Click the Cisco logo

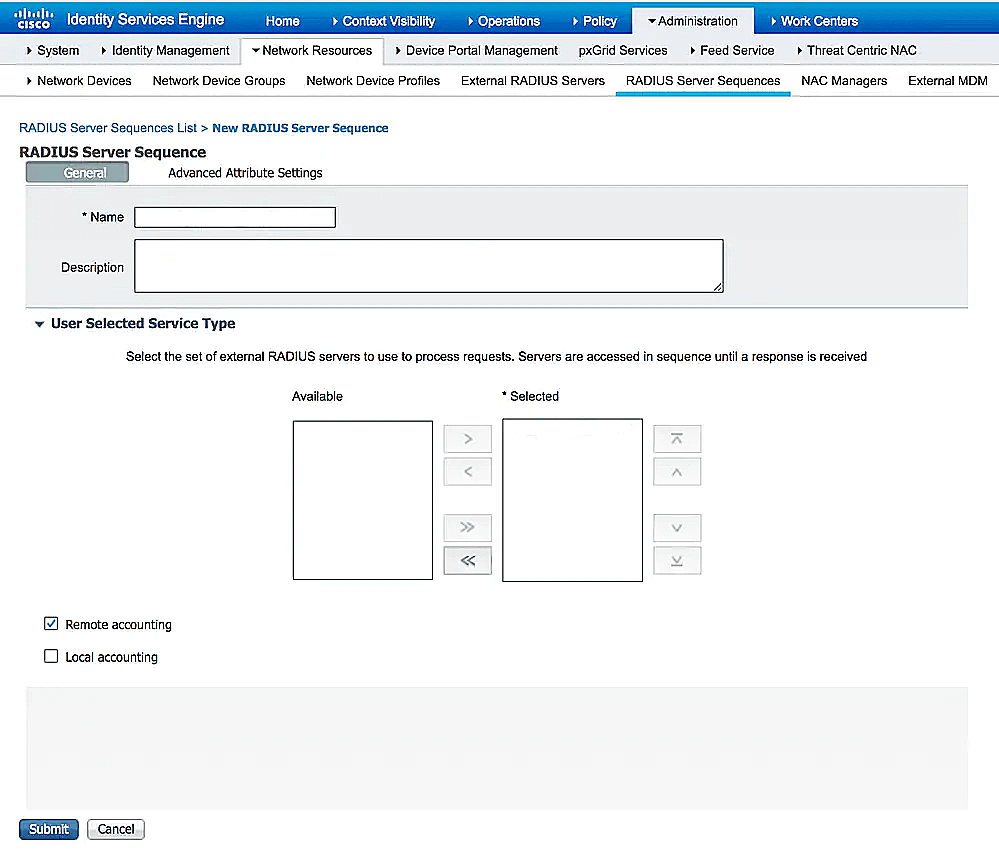tap(34, 19)
